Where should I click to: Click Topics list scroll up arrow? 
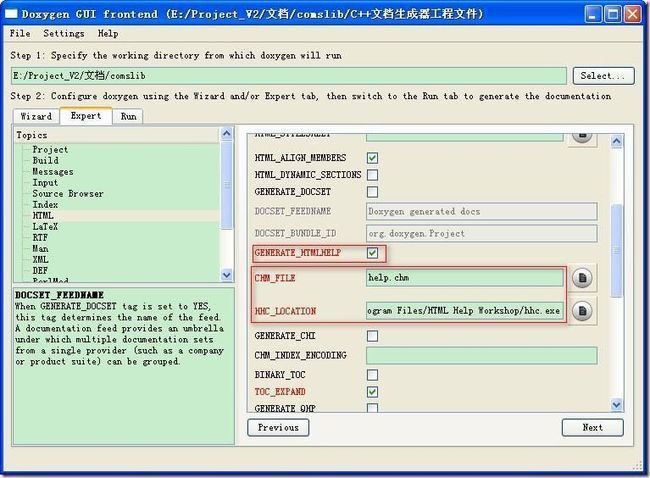click(226, 133)
